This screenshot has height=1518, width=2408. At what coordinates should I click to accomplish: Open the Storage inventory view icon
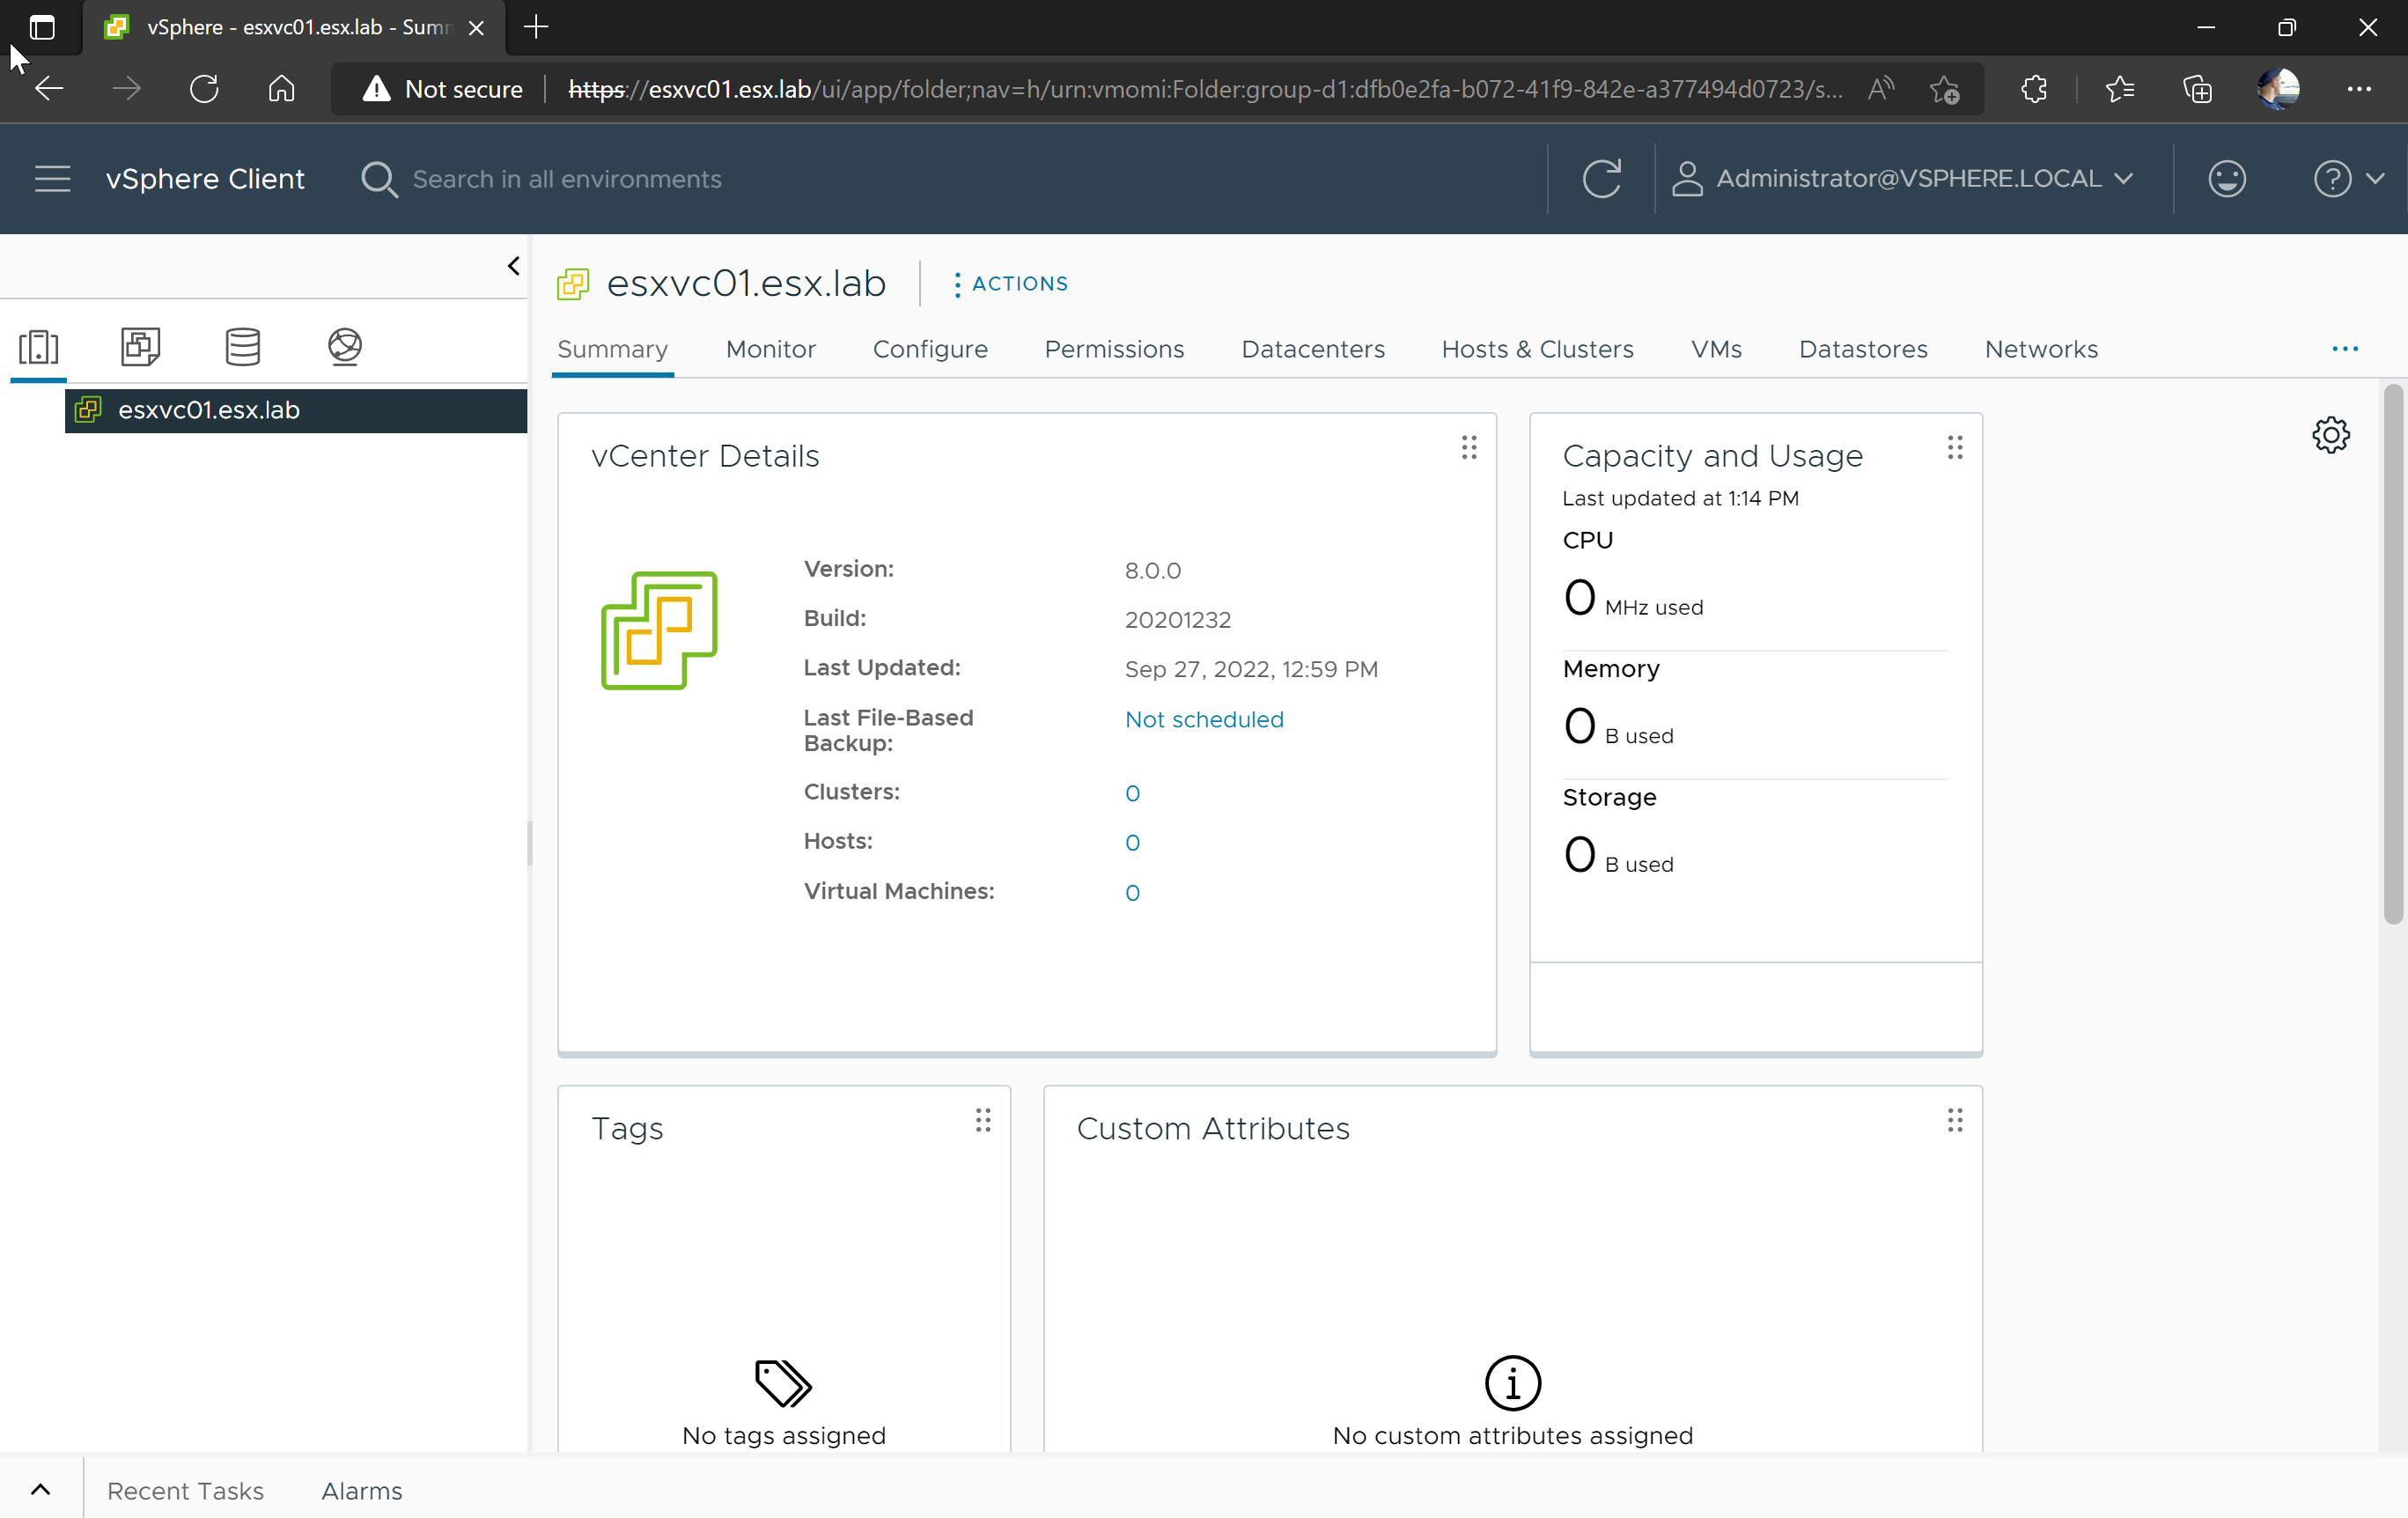click(243, 347)
